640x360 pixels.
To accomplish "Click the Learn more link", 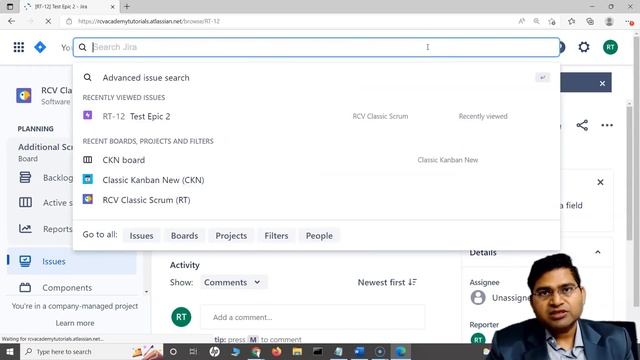I will pyautogui.click(x=75, y=323).
